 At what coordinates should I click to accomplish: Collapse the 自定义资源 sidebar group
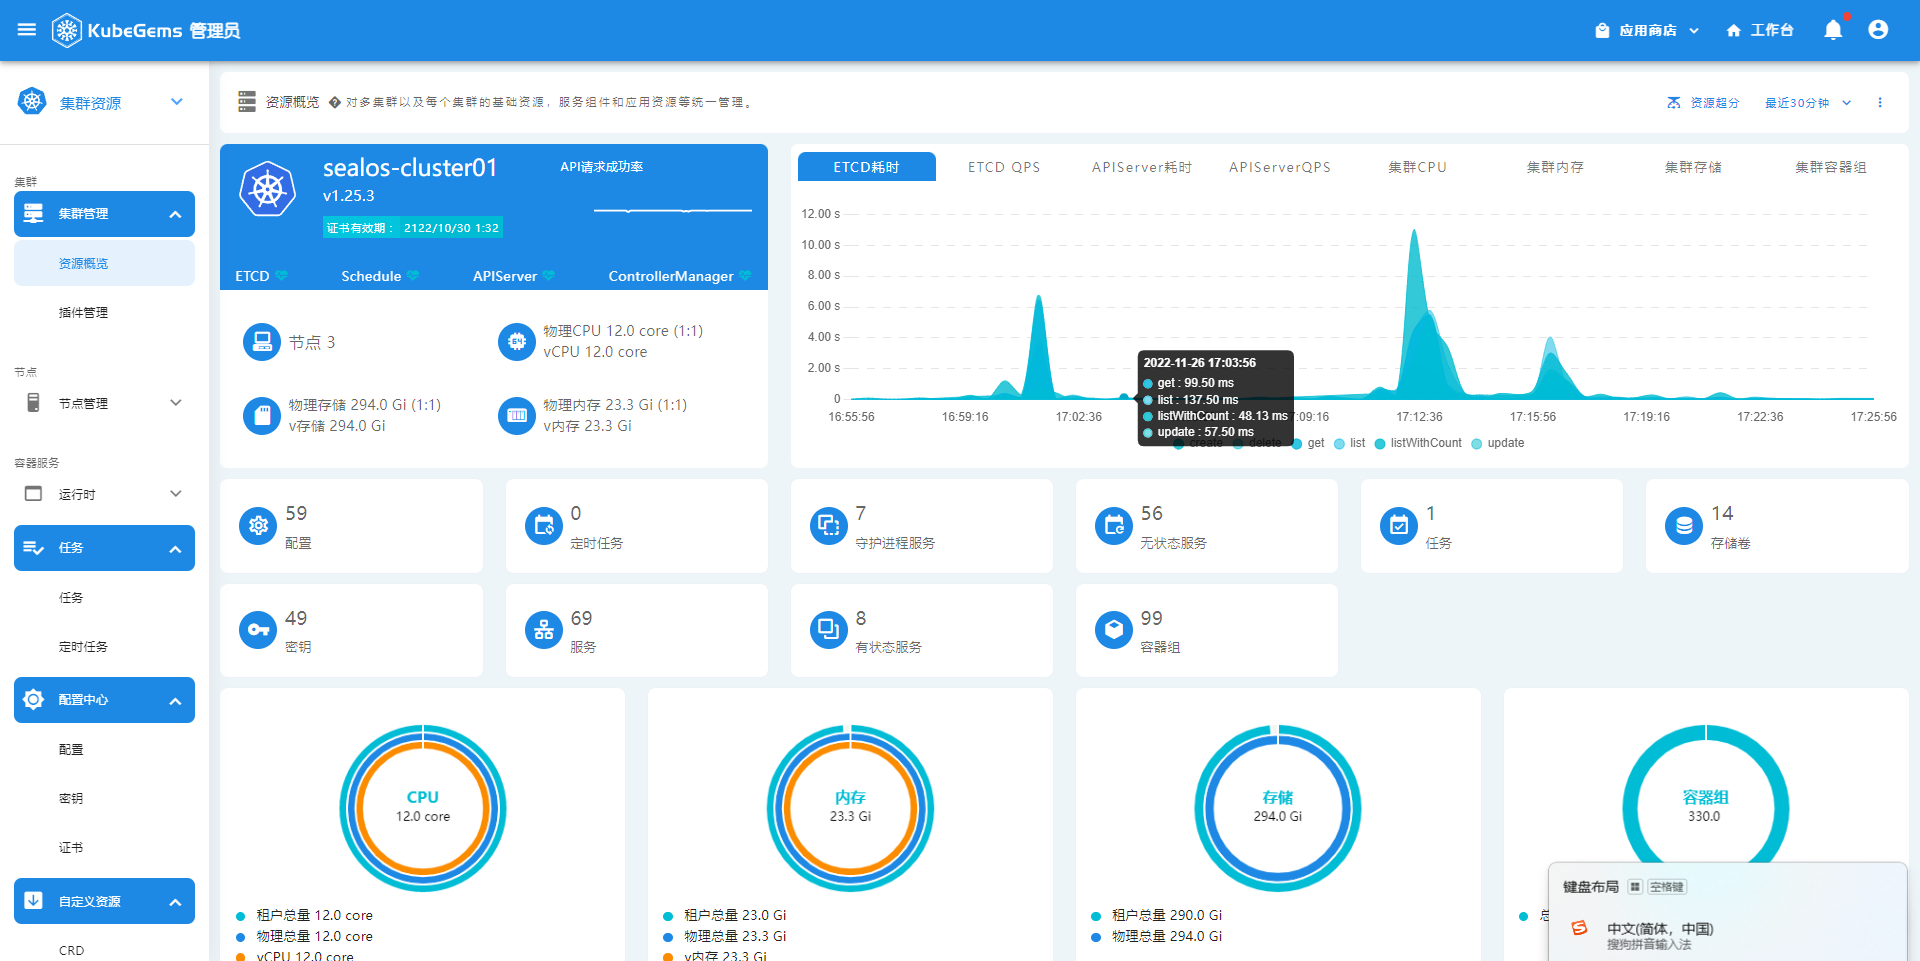tap(176, 902)
